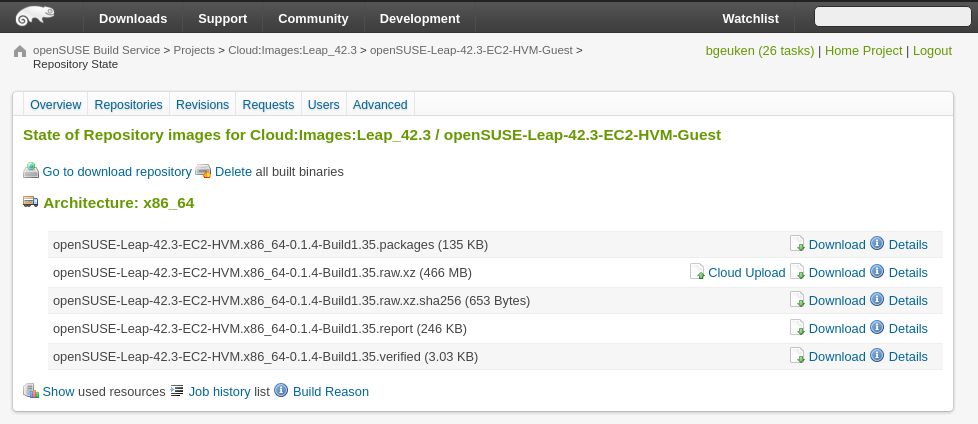Click the download repository icon
This screenshot has height=424, width=978.
point(31,171)
